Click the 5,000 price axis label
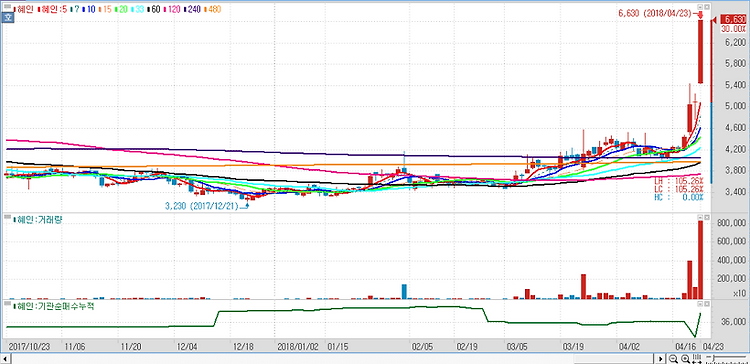The height and width of the screenshot is (364, 750). pyautogui.click(x=735, y=106)
